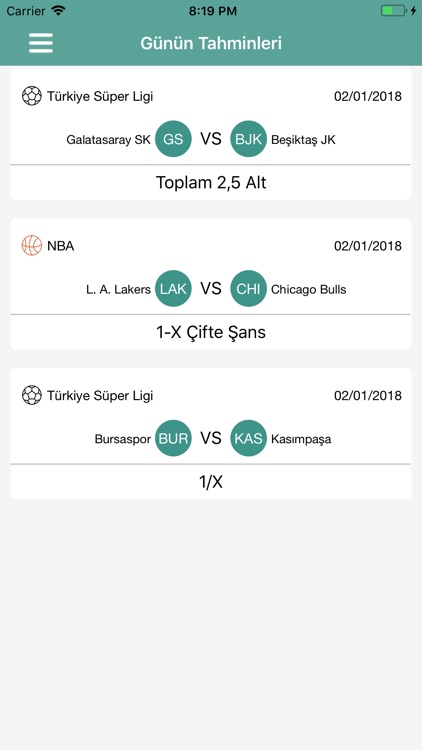The height and width of the screenshot is (750, 422).
Task: Check the battery status icon
Action: [393, 11]
